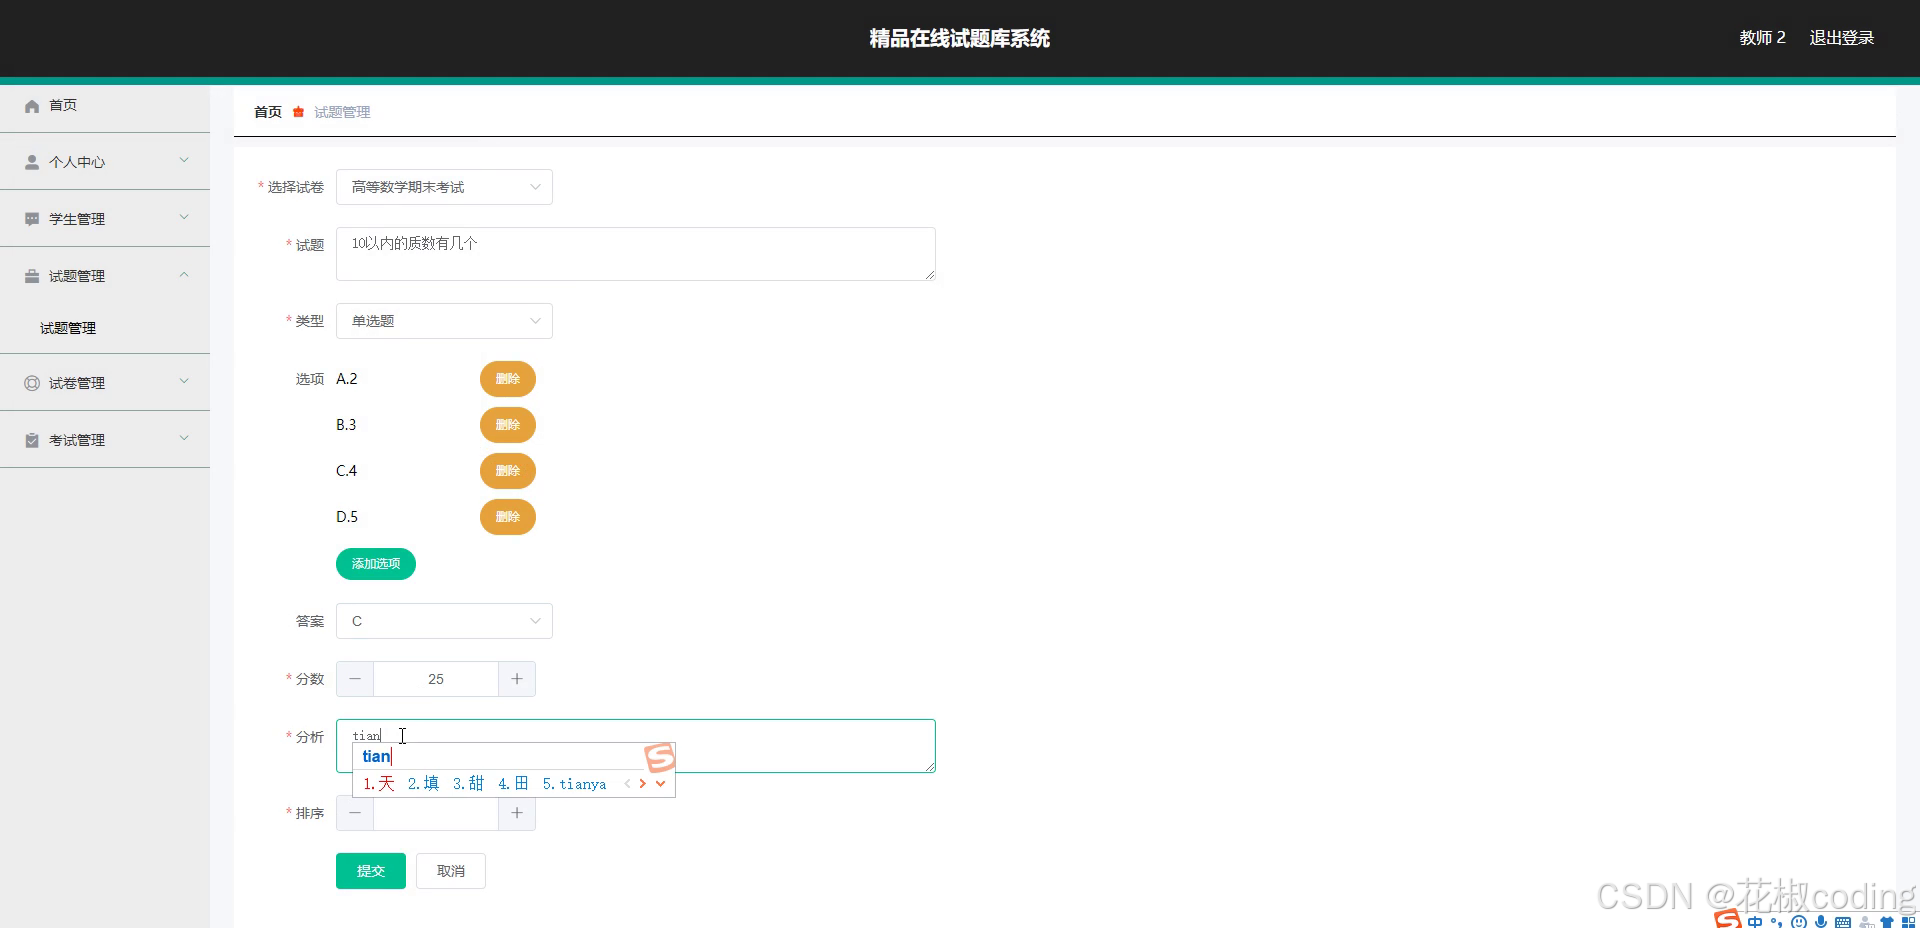This screenshot has width=1920, height=928.
Task: Open IME skin shirt icon
Action: point(1887,922)
